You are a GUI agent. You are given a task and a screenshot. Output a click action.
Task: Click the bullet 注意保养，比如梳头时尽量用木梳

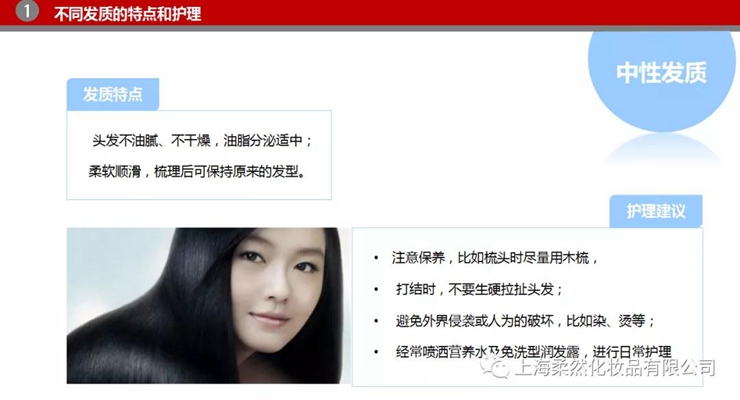495,258
